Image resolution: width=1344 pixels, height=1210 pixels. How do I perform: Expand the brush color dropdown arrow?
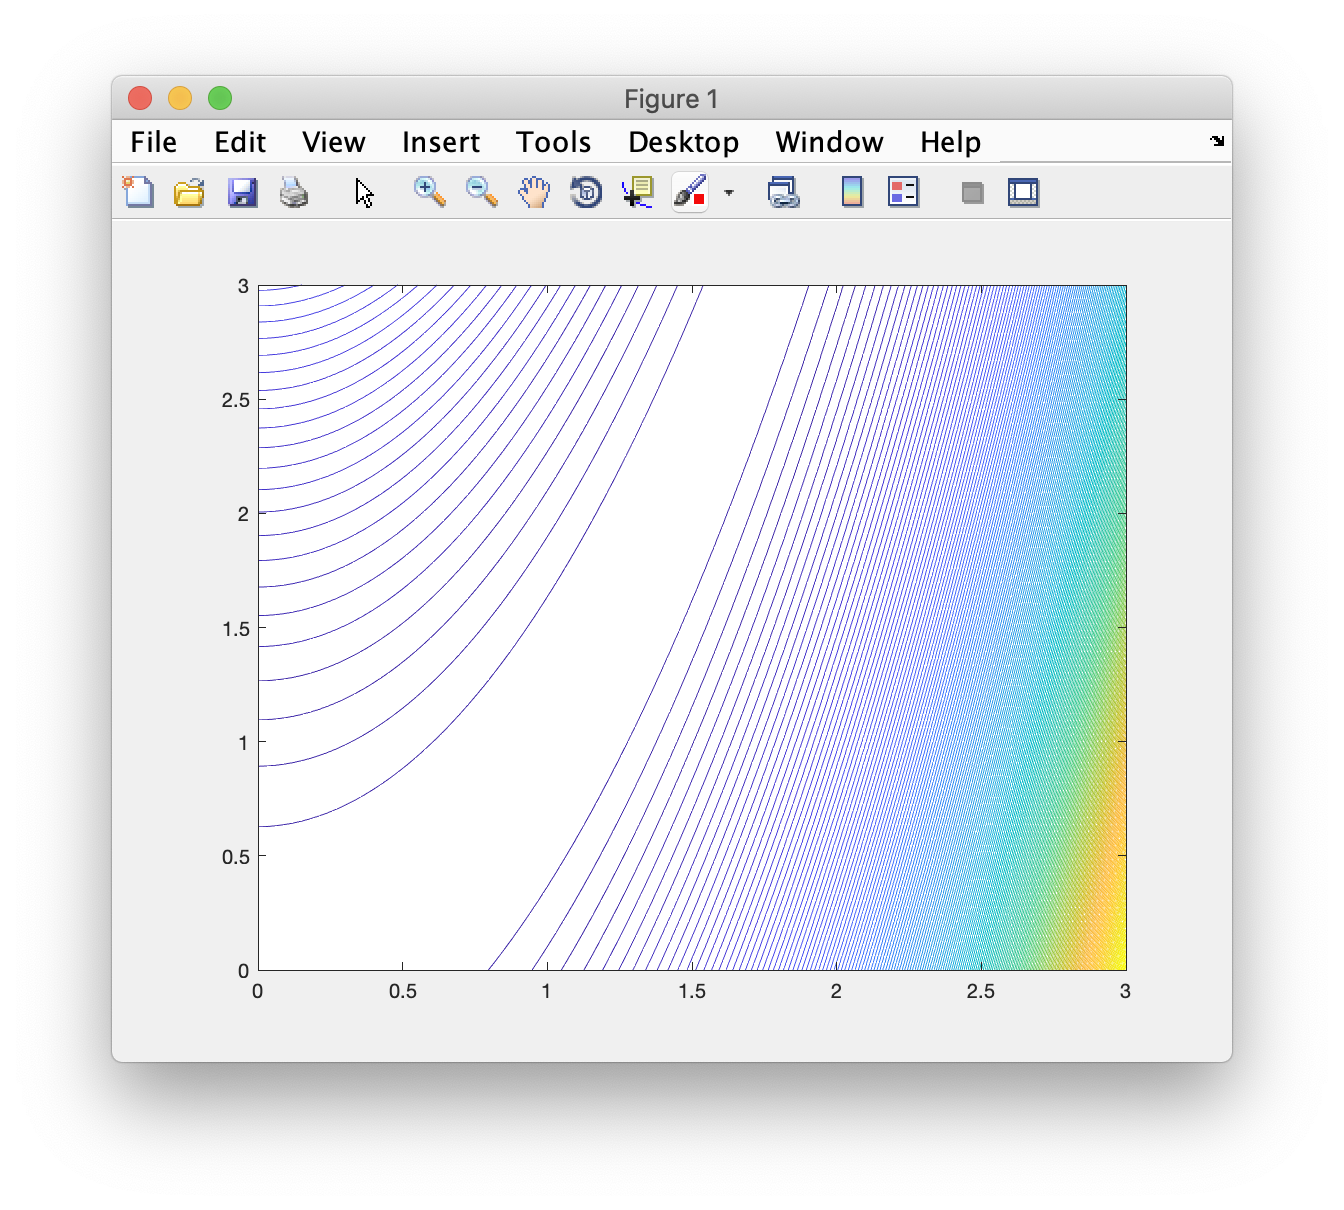point(729,192)
